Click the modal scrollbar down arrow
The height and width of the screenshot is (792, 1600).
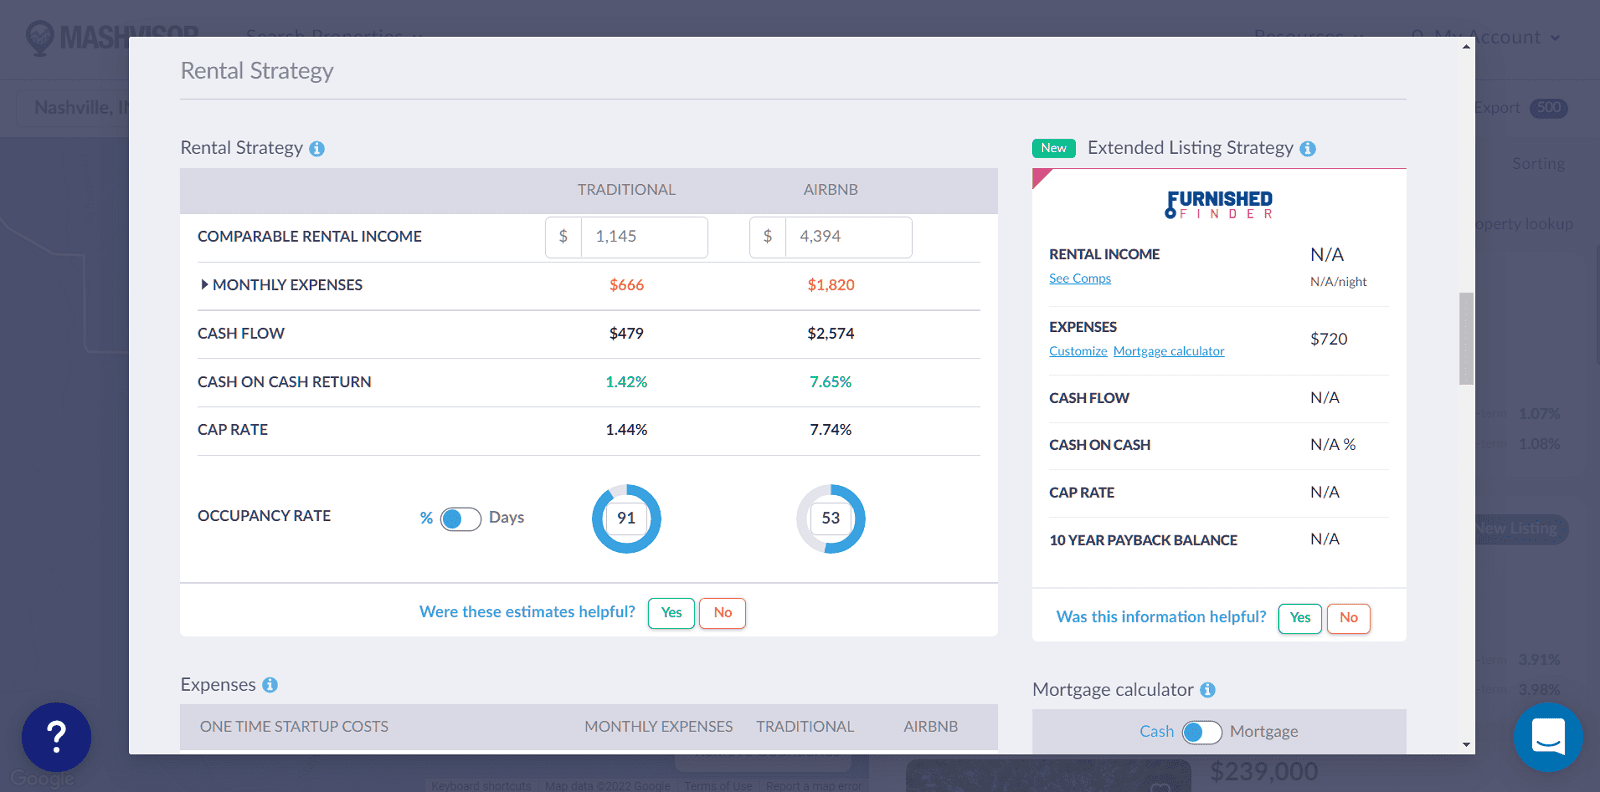[x=1466, y=744]
